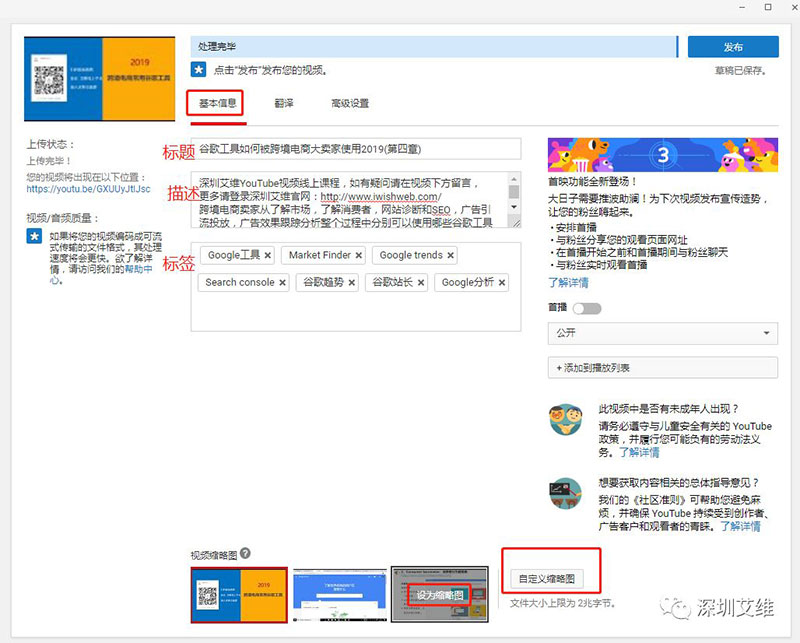Remove the 谷歌趋势 tag

click(x=352, y=283)
